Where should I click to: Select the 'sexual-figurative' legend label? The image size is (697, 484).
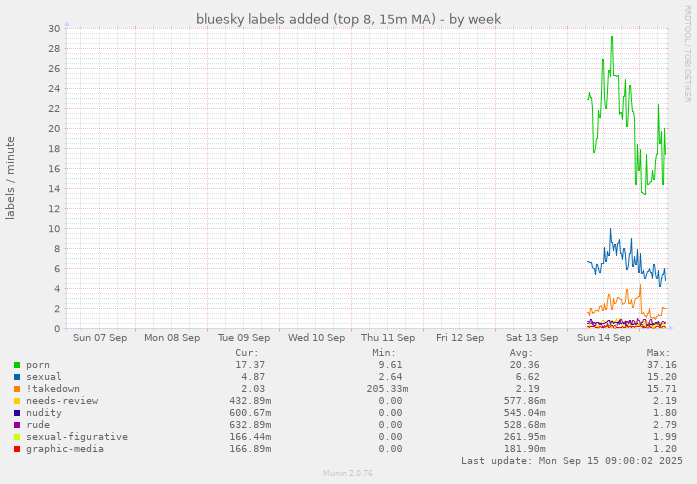click(77, 437)
